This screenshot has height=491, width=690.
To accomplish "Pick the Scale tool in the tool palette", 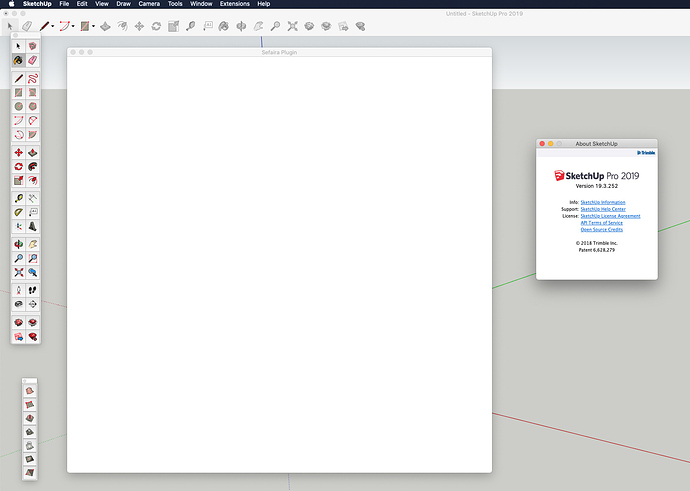I will (18, 180).
